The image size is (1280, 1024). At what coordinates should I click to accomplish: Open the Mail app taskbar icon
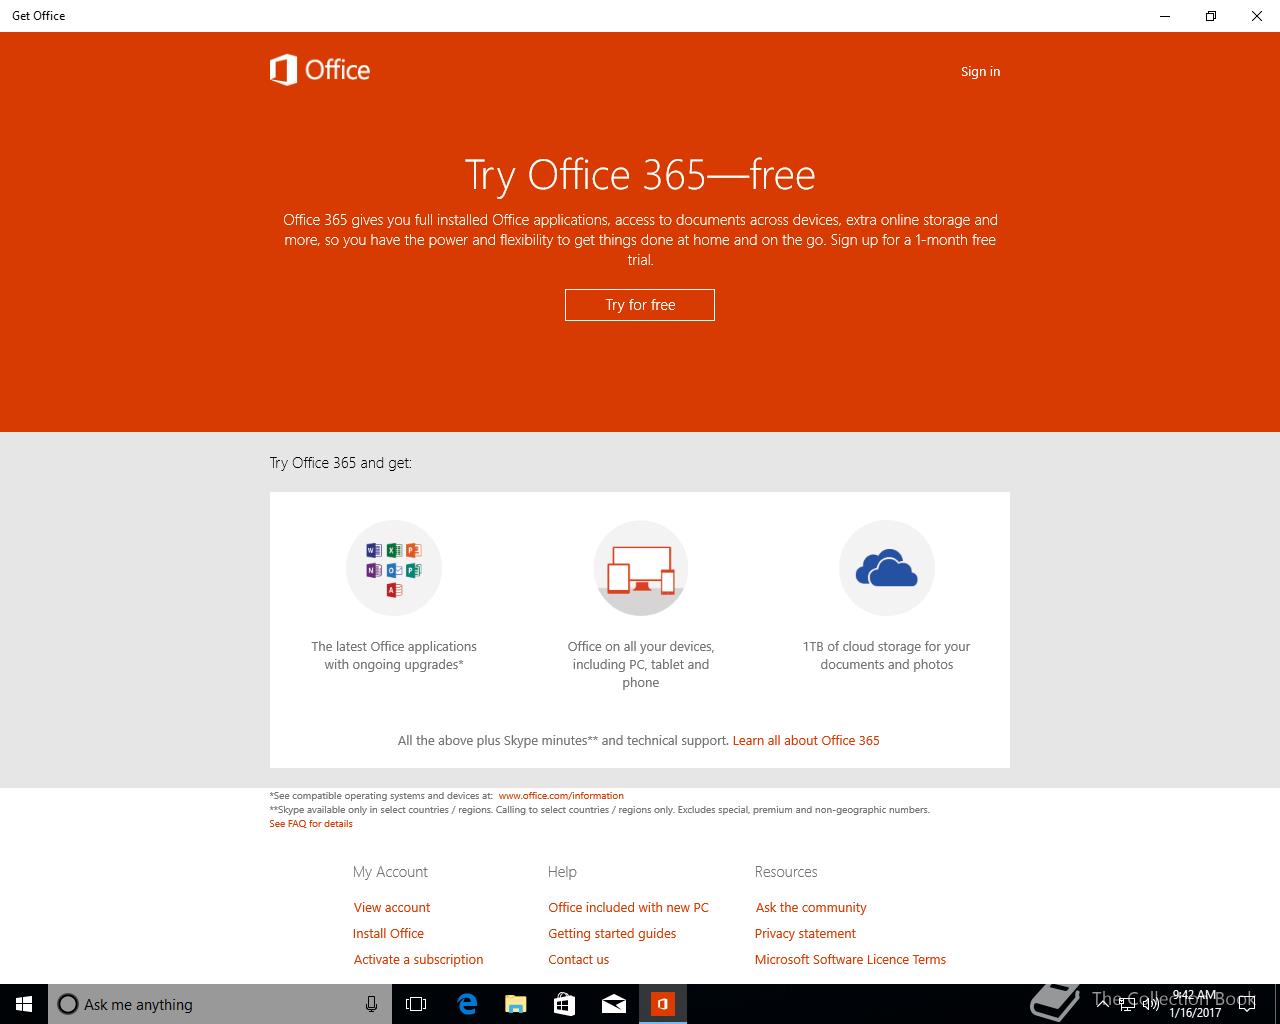[x=614, y=1004]
